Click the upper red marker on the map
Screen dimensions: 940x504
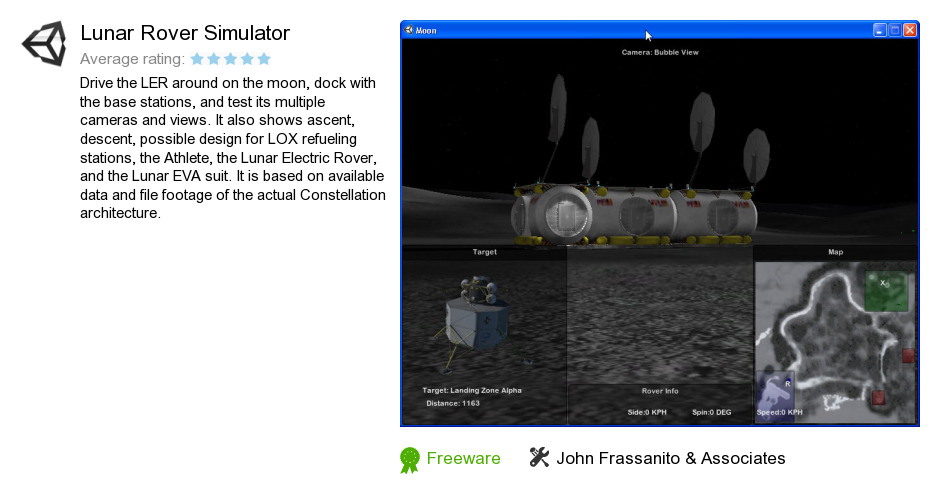pos(908,355)
